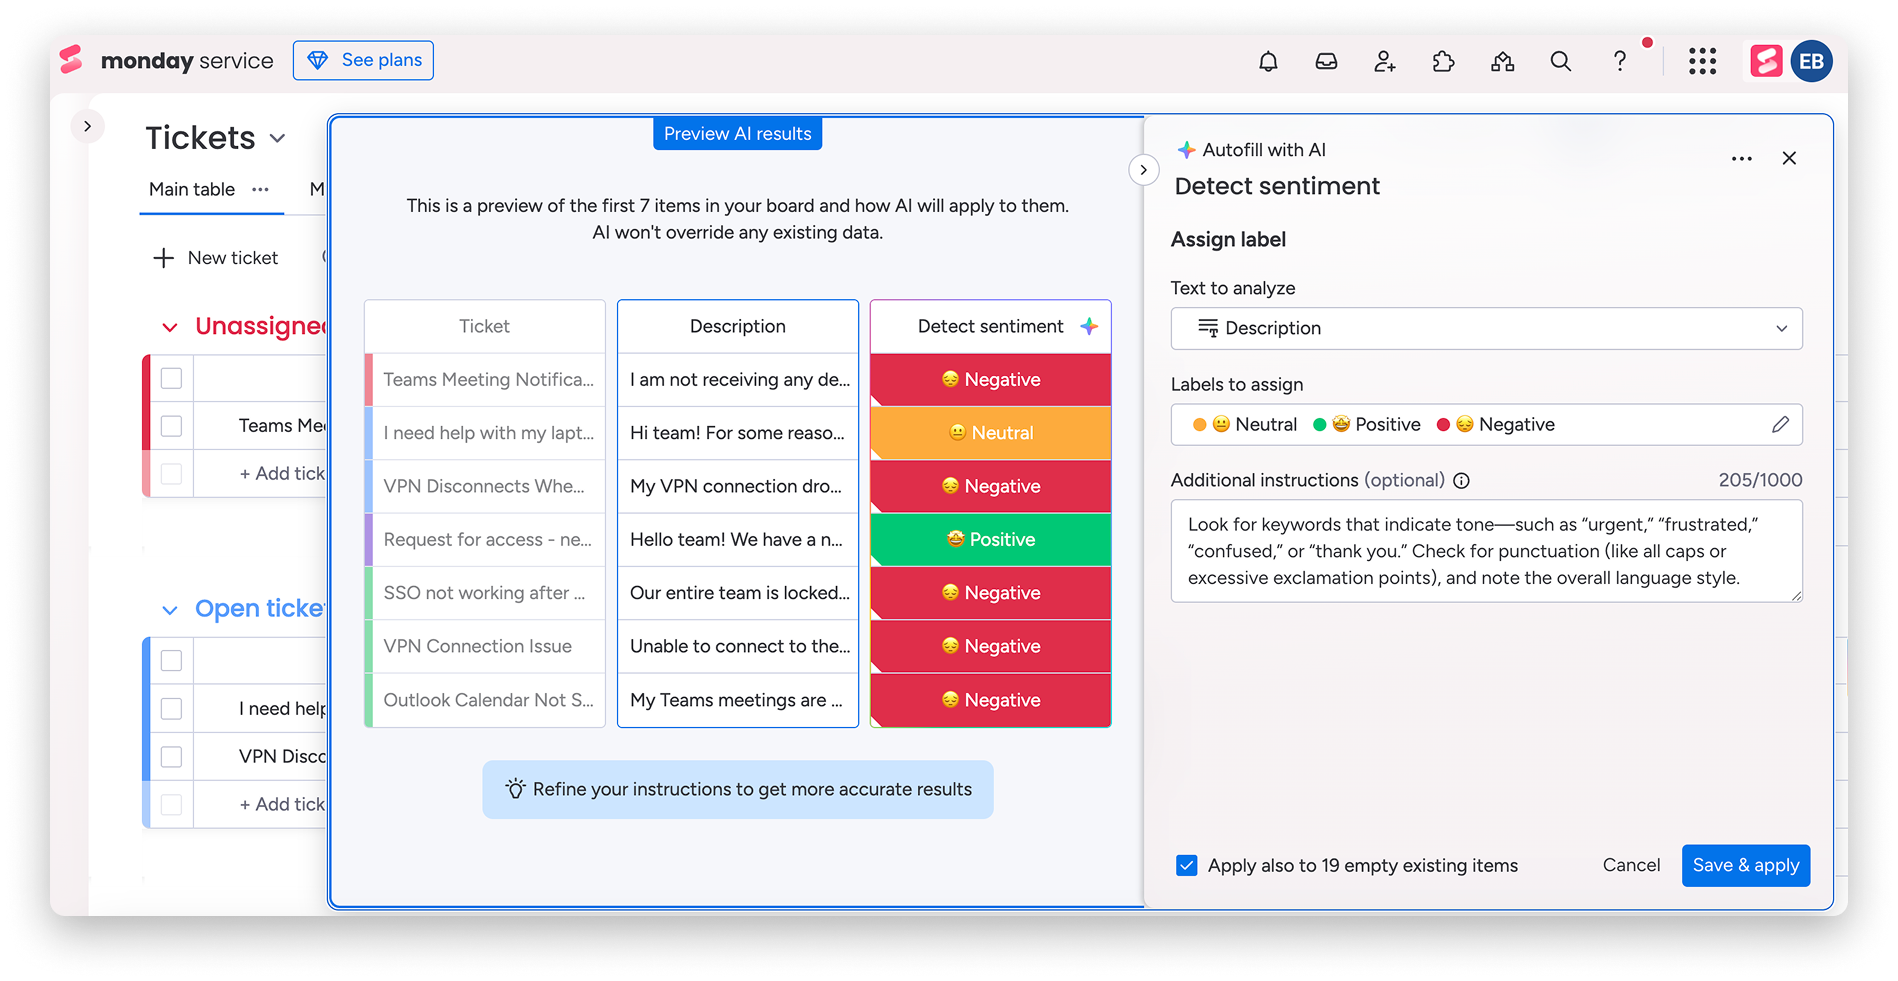
Task: Click the Ticket column header
Action: [485, 327]
